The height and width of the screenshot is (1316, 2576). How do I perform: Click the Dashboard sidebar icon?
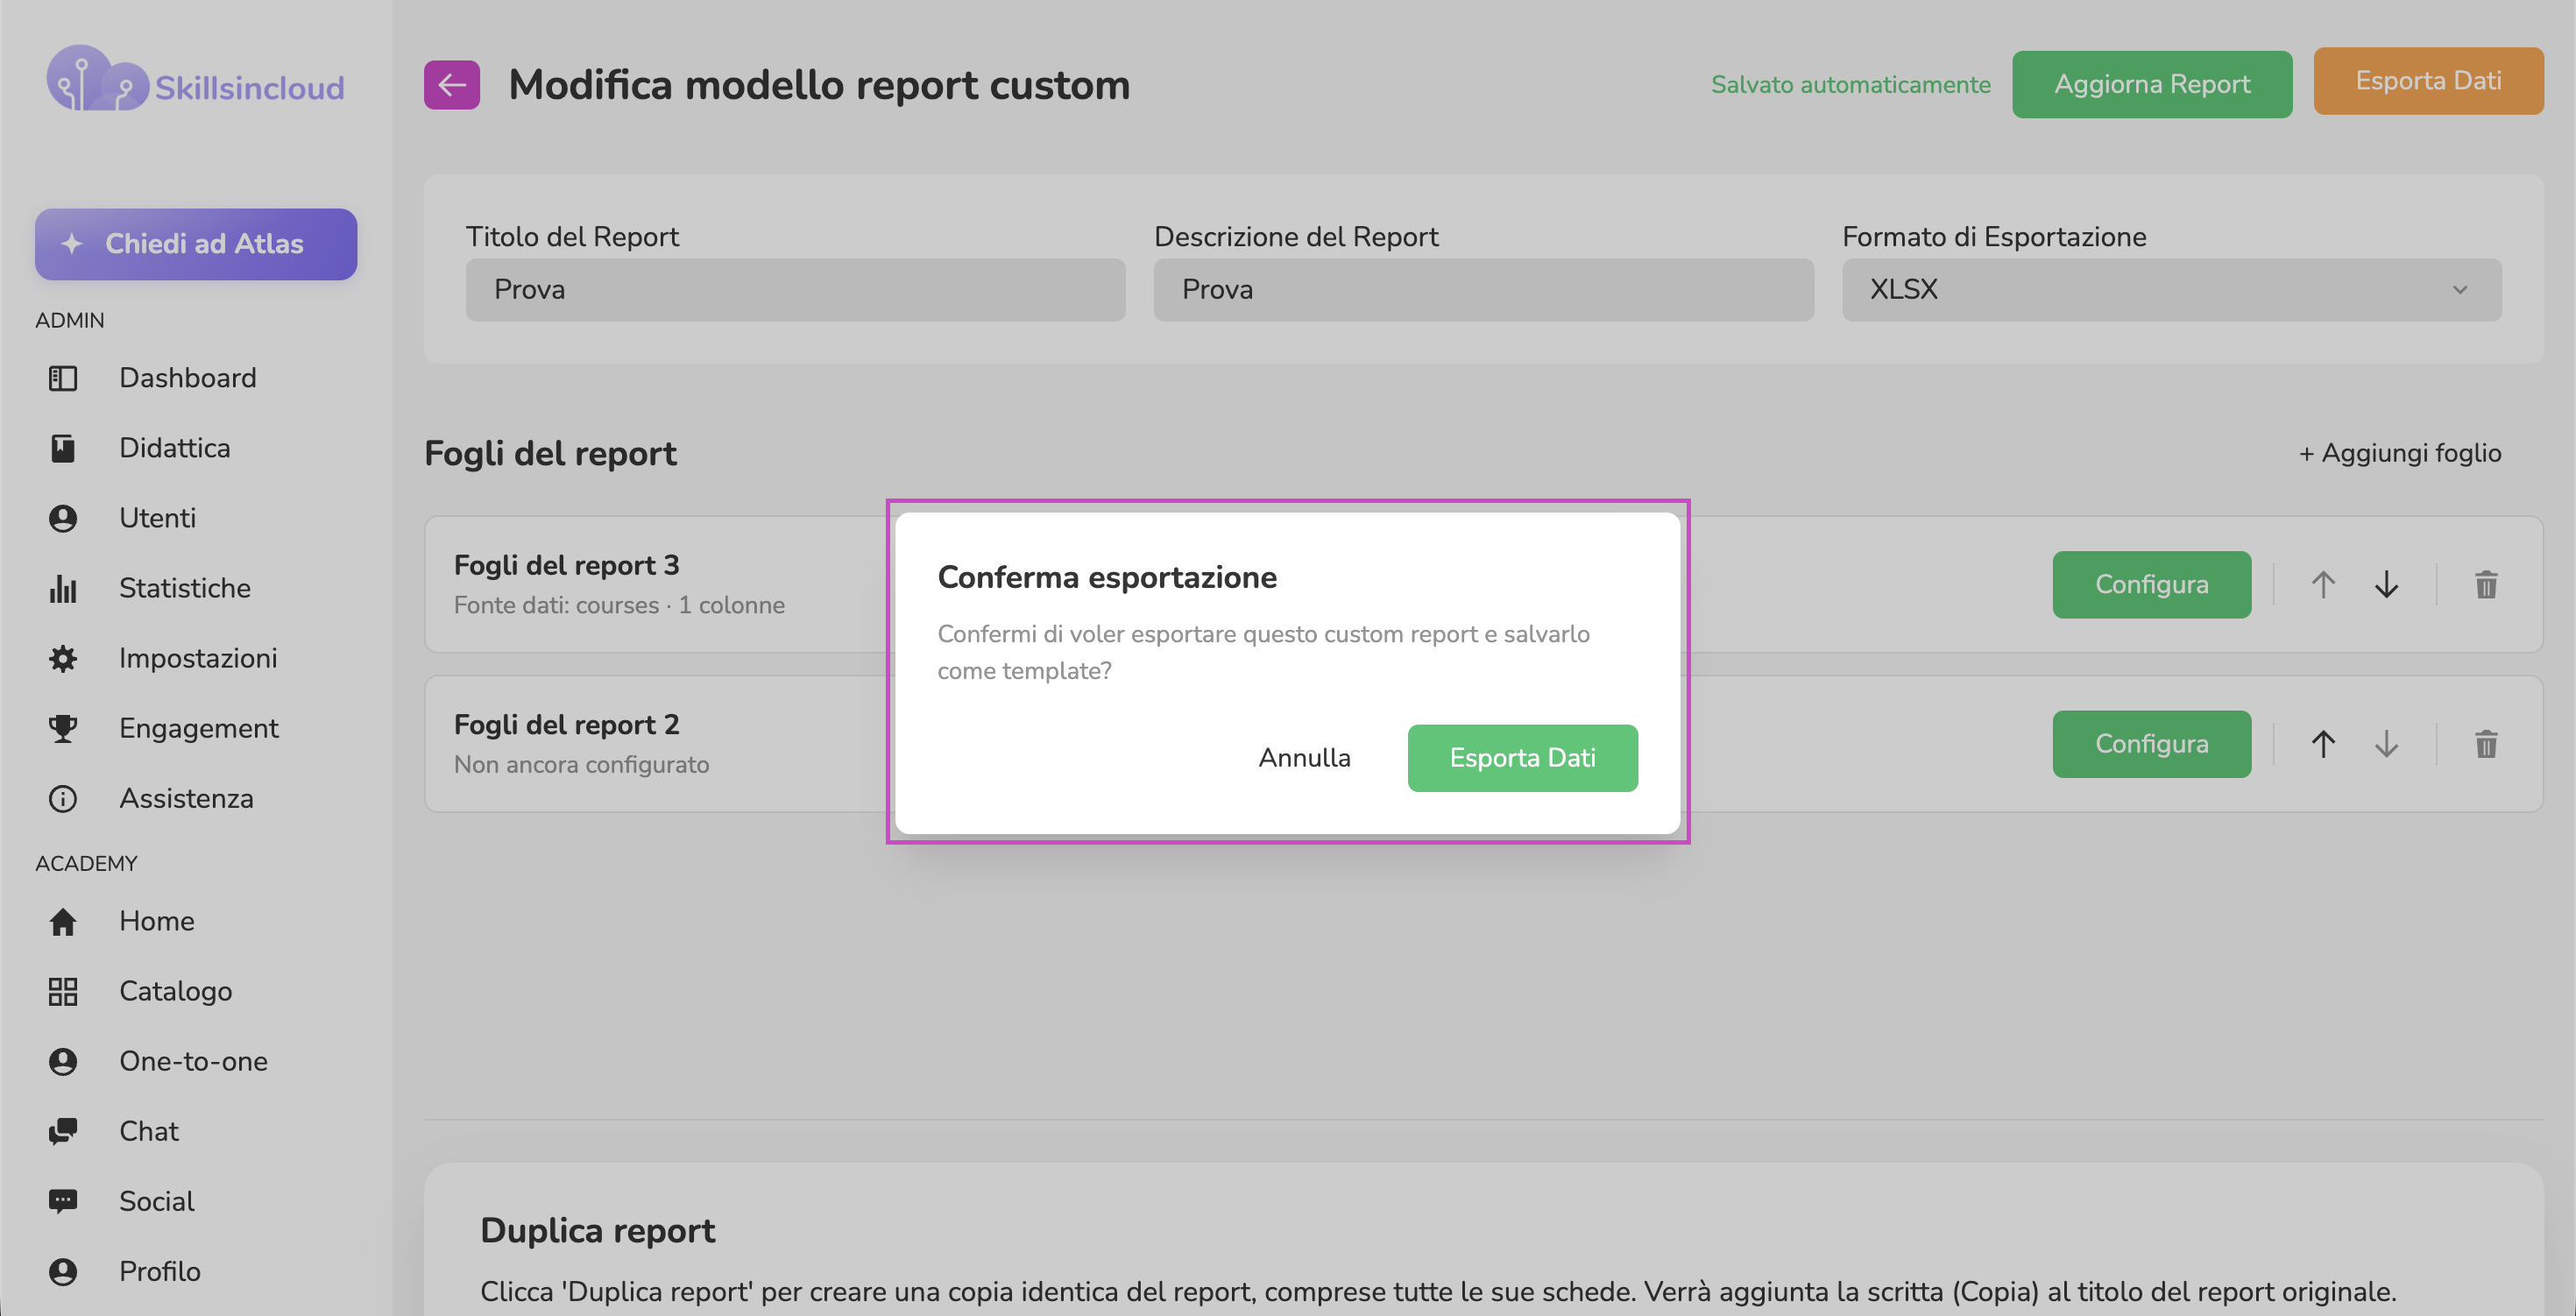tap(63, 378)
